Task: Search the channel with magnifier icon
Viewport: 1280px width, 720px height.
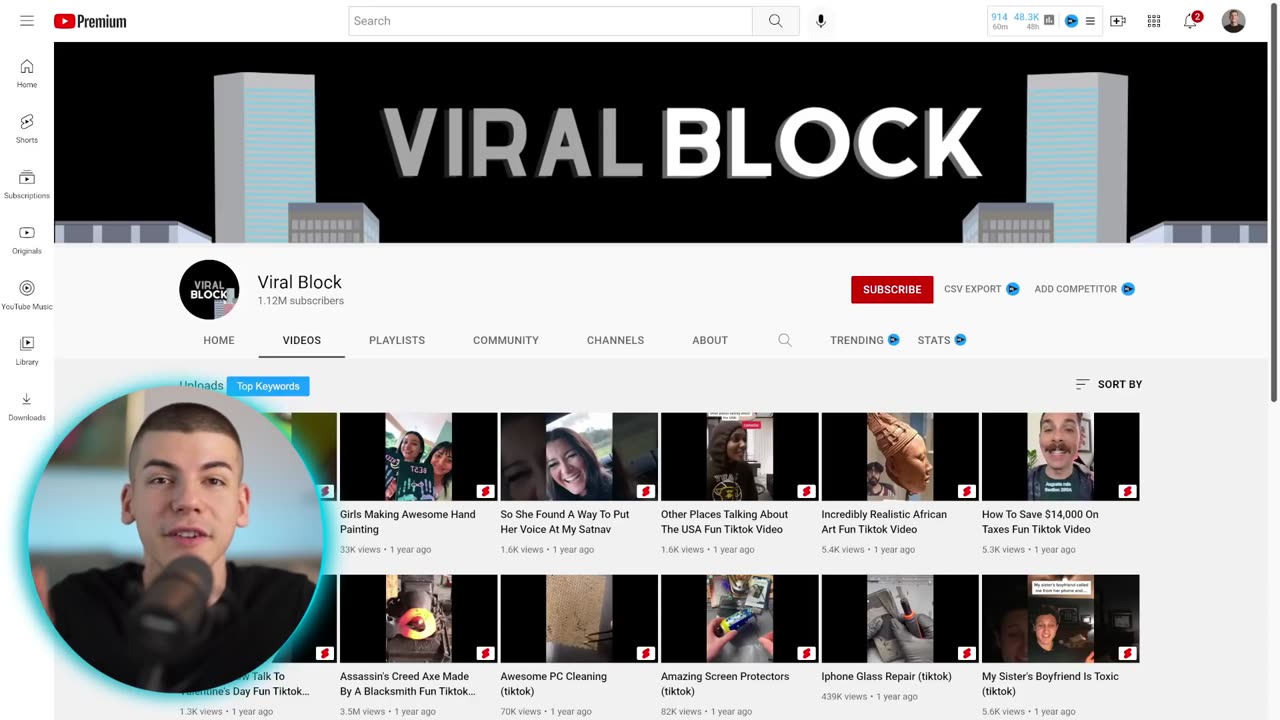Action: click(785, 340)
